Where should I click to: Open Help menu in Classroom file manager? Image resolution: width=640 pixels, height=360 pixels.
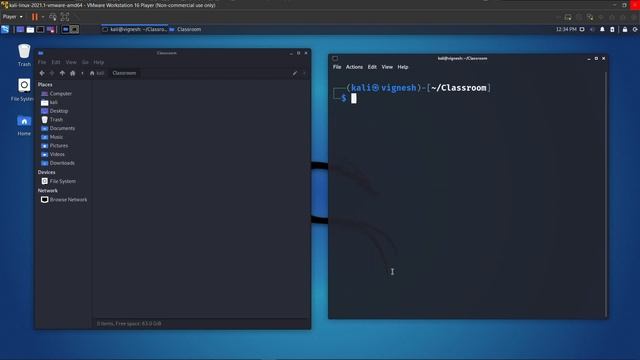(99, 62)
